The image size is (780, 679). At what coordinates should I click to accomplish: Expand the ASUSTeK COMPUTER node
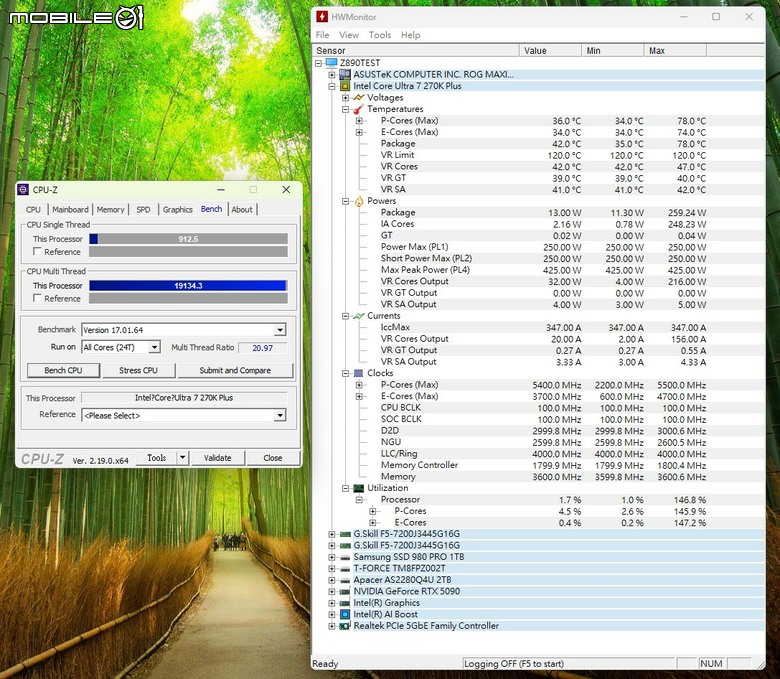tap(332, 75)
